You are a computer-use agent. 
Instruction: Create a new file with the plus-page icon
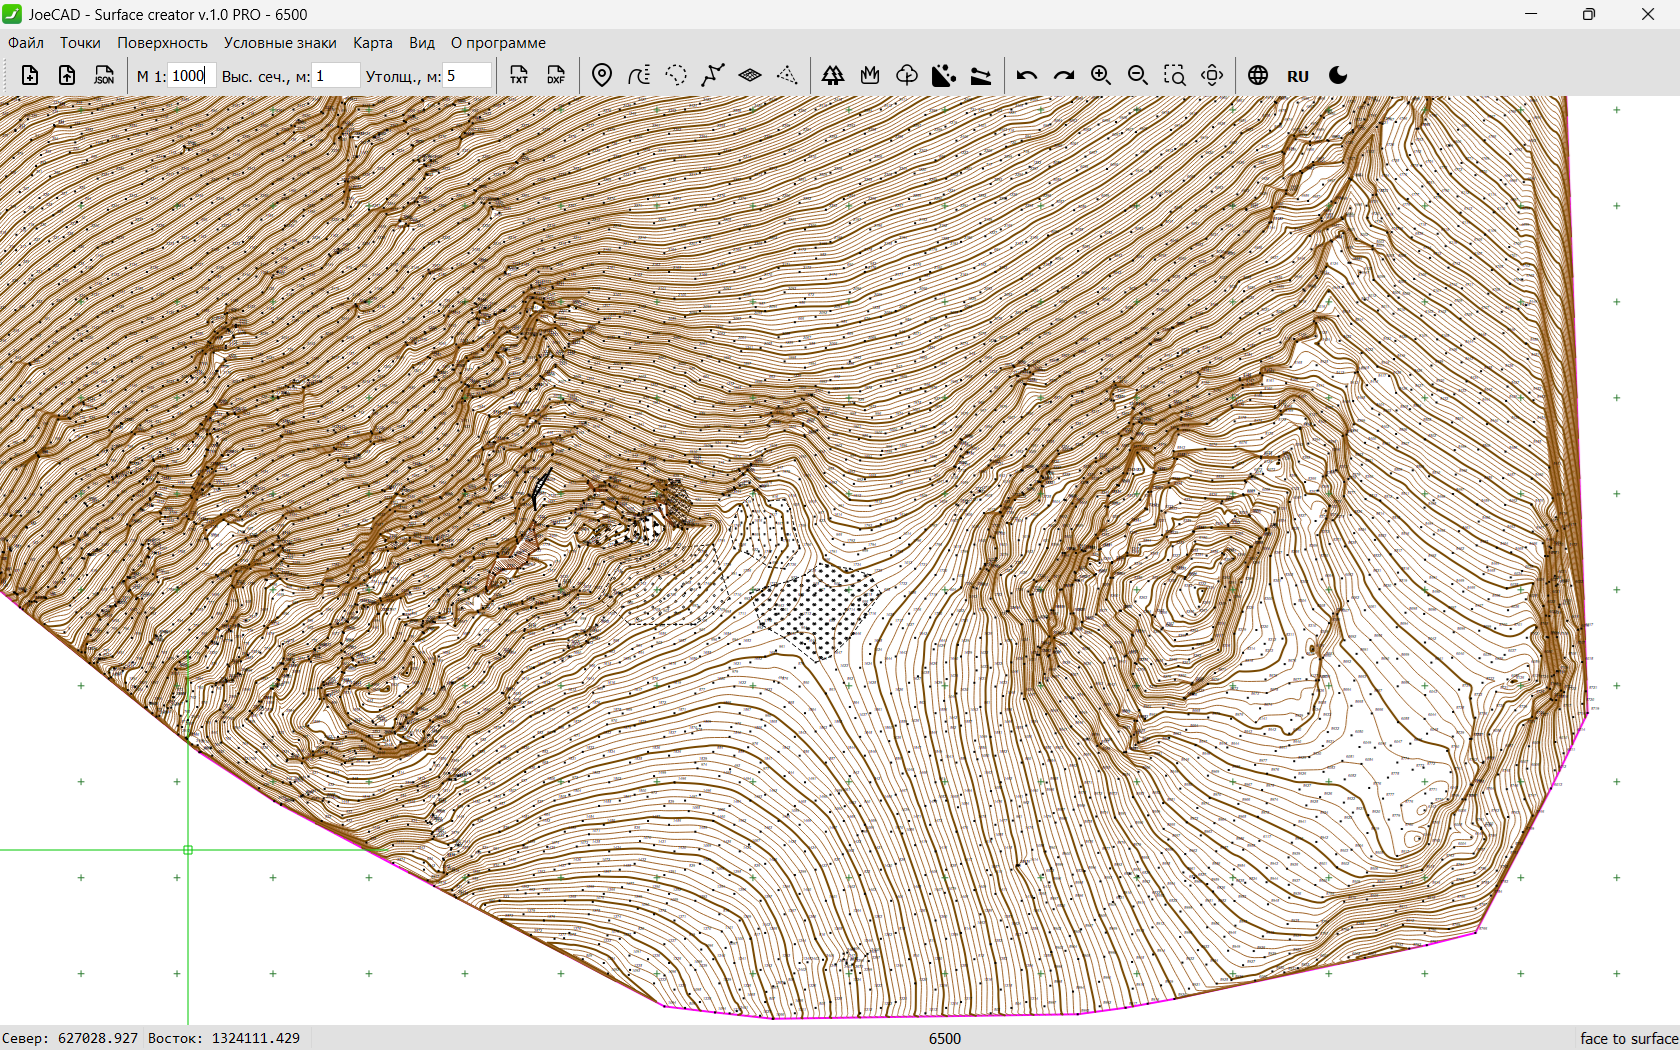click(30, 75)
